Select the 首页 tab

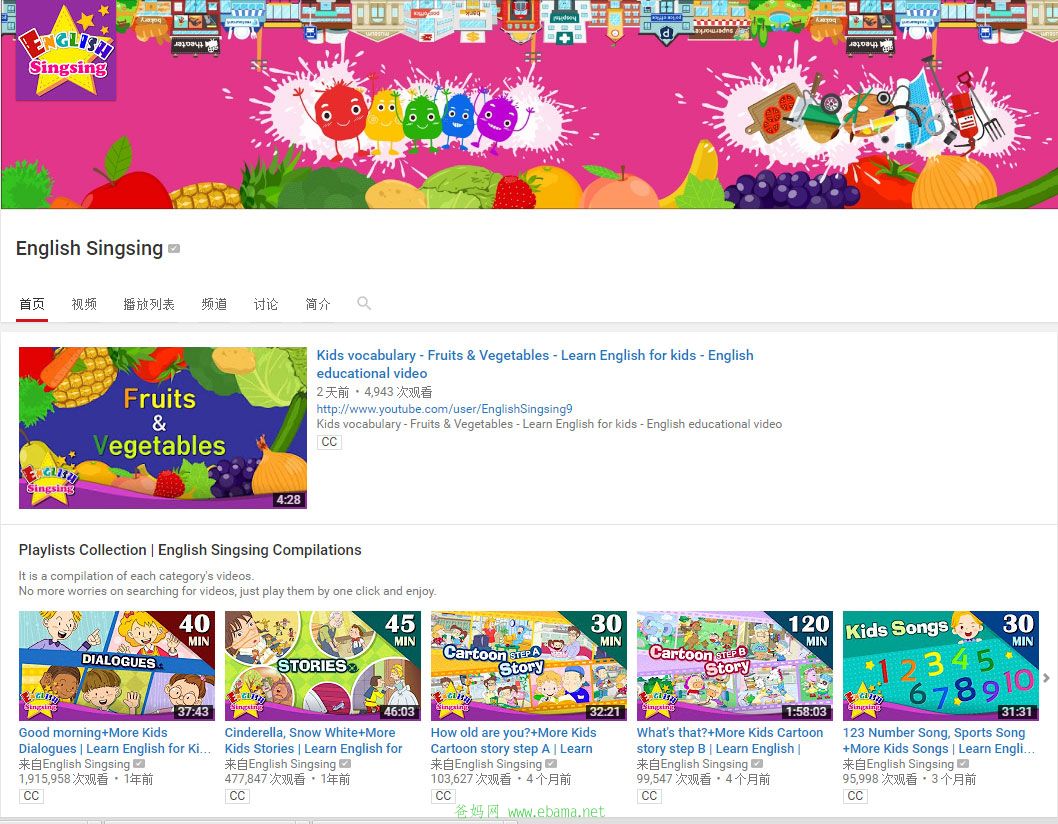pos(32,304)
